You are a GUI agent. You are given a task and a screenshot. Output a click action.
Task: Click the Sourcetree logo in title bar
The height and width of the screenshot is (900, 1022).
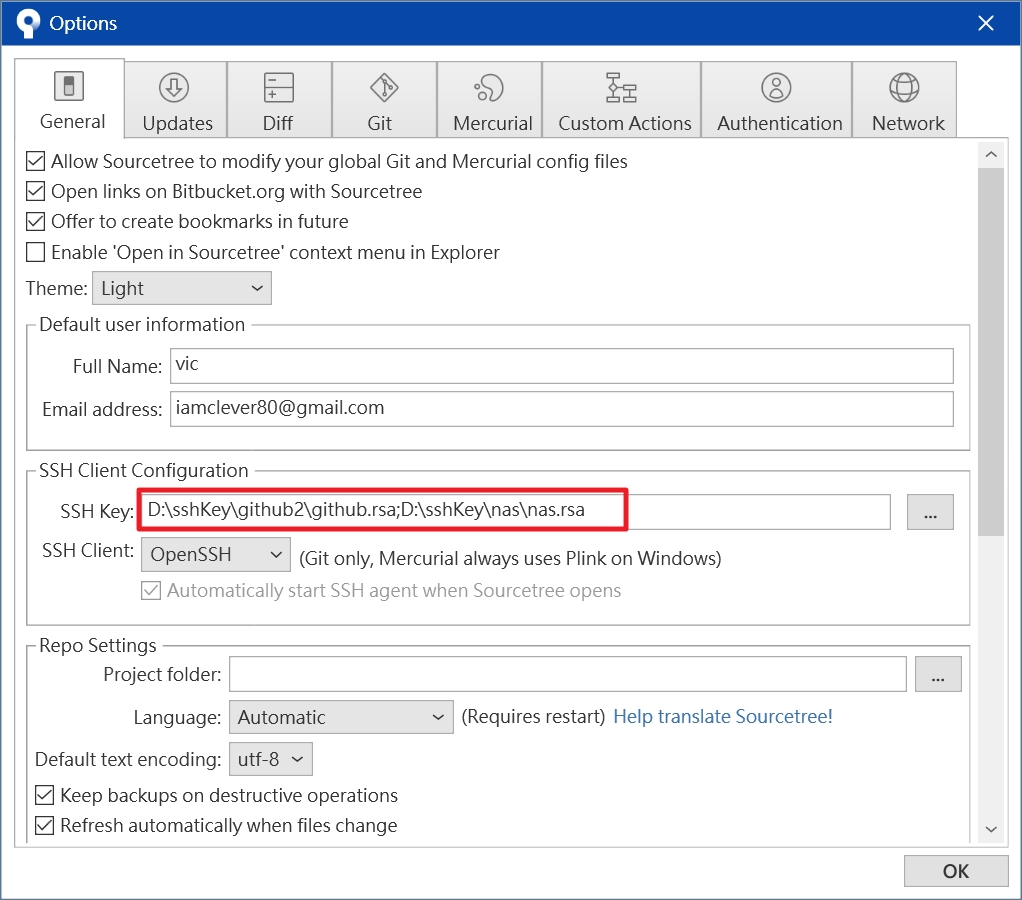coord(28,23)
